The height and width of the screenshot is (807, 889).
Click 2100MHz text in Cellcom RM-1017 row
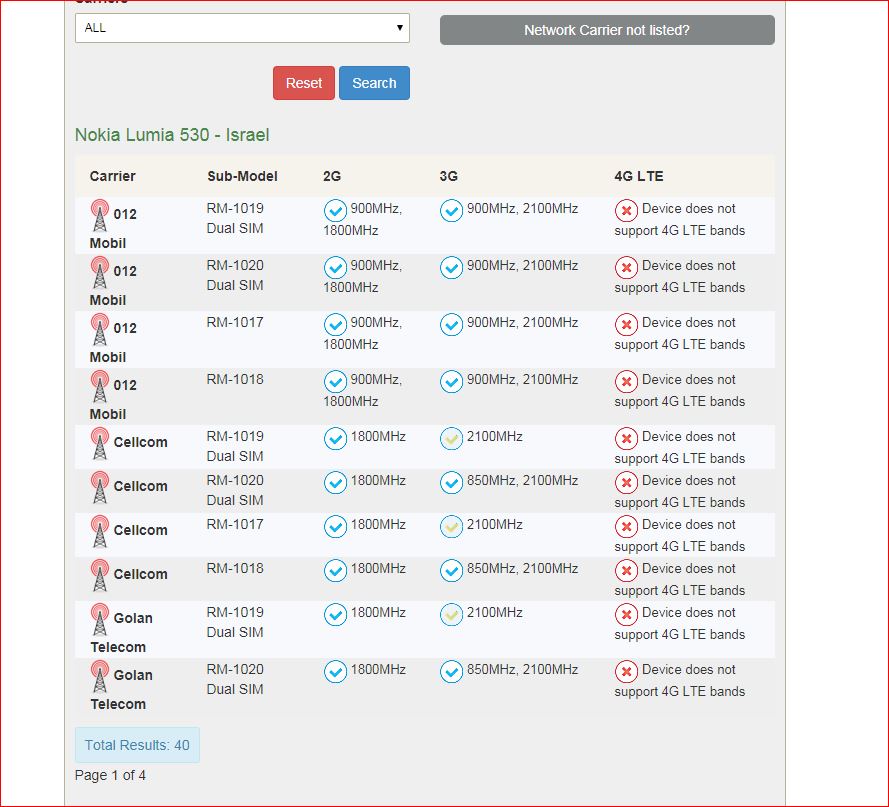[x=494, y=525]
